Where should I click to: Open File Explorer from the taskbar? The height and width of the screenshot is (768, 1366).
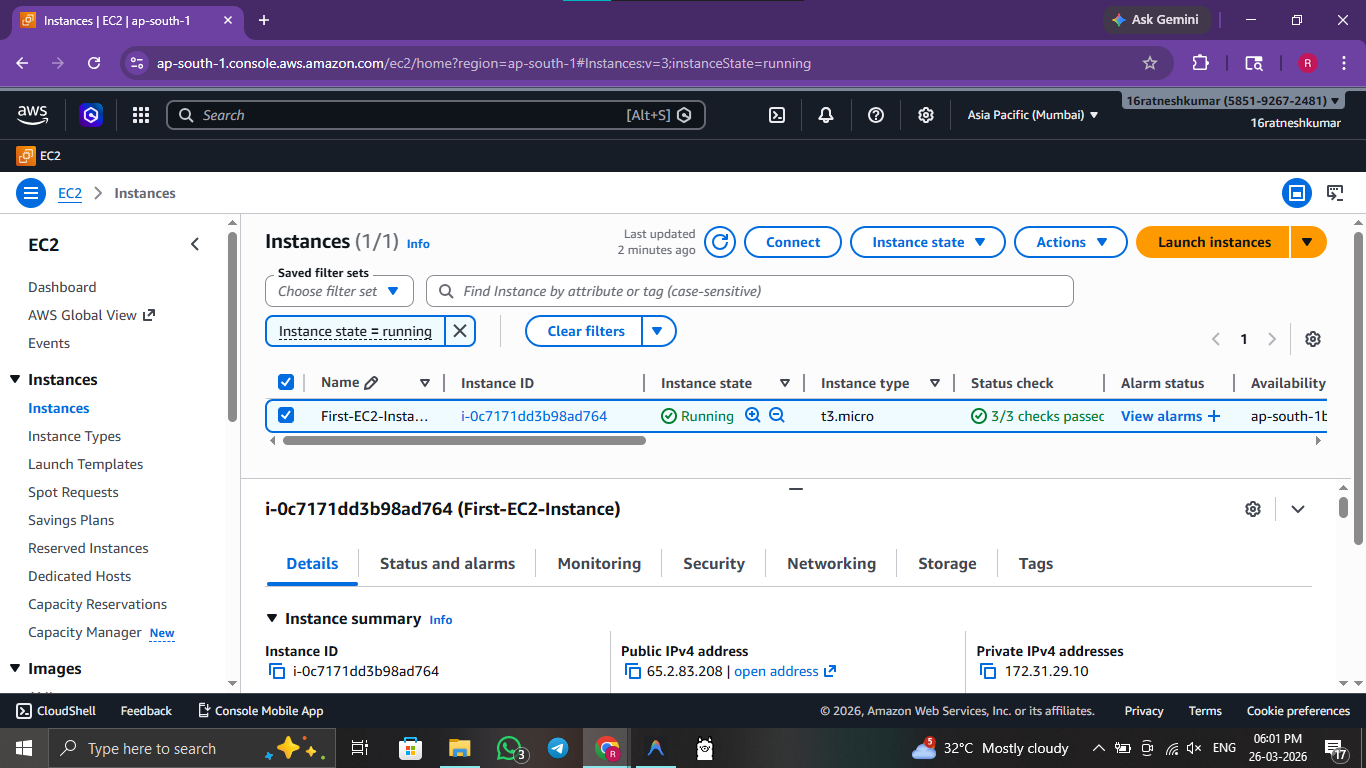coord(459,748)
